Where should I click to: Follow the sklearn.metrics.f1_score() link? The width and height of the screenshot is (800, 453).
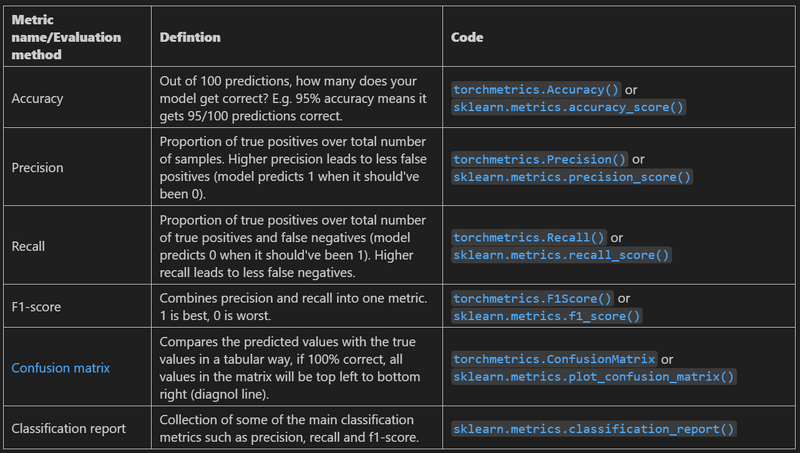tap(547, 315)
